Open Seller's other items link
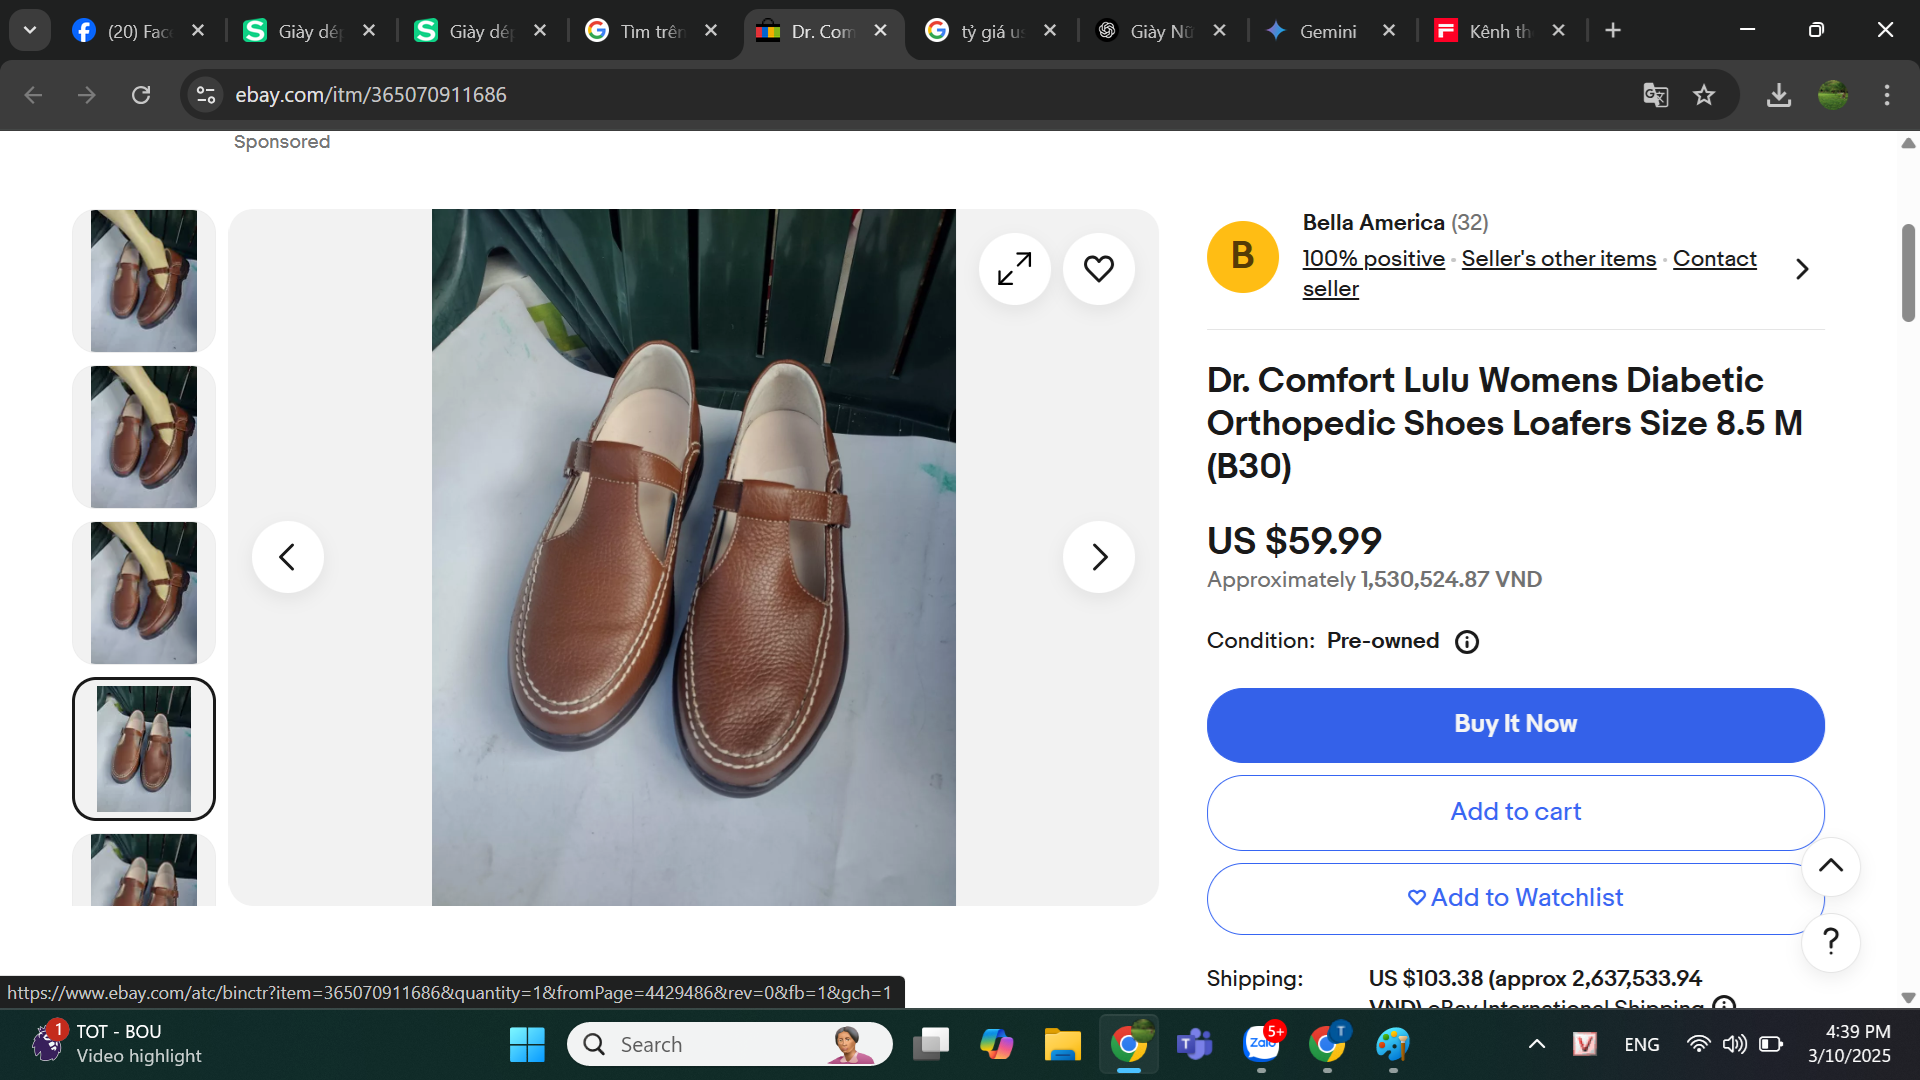 [x=1558, y=259]
